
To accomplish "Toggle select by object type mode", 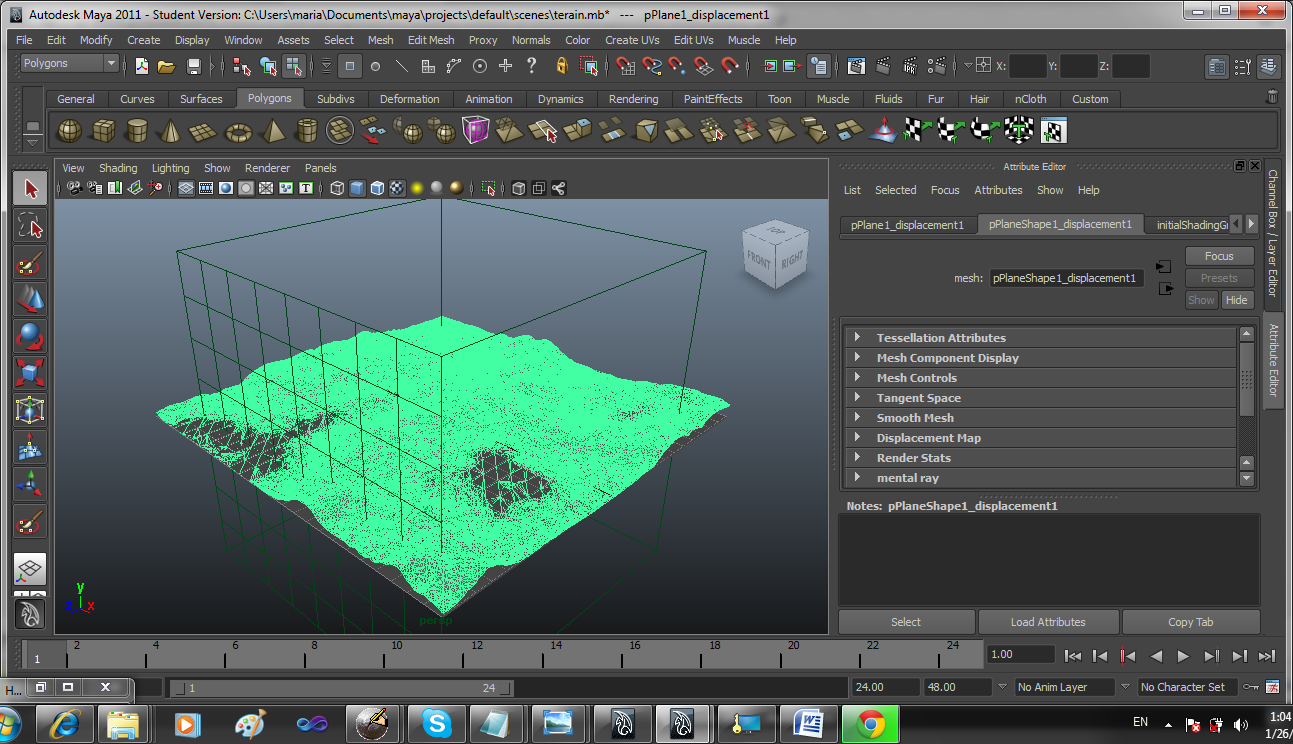I will click(x=267, y=66).
